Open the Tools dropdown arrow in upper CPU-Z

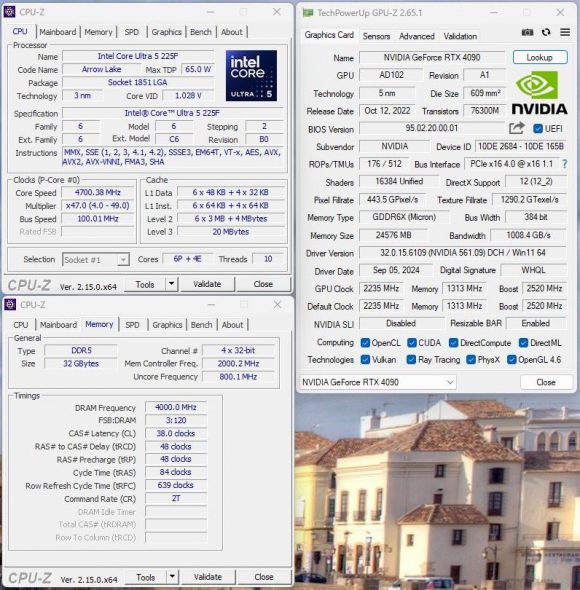point(171,284)
